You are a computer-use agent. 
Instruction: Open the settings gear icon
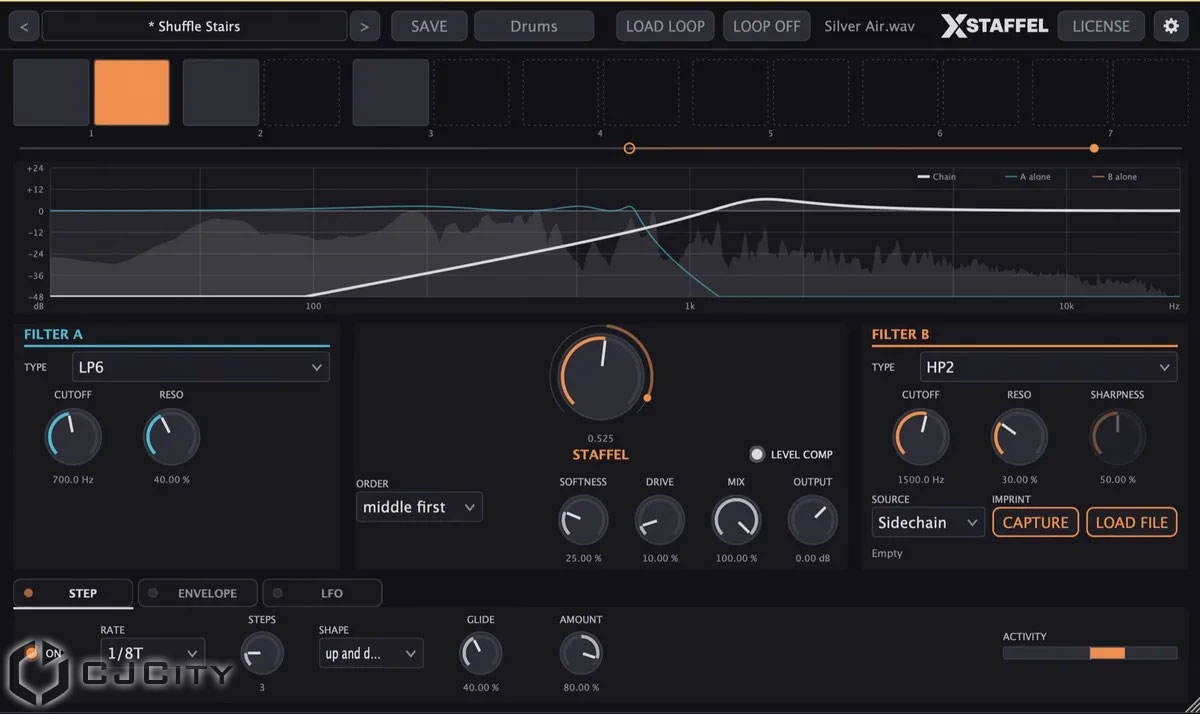pos(1171,26)
